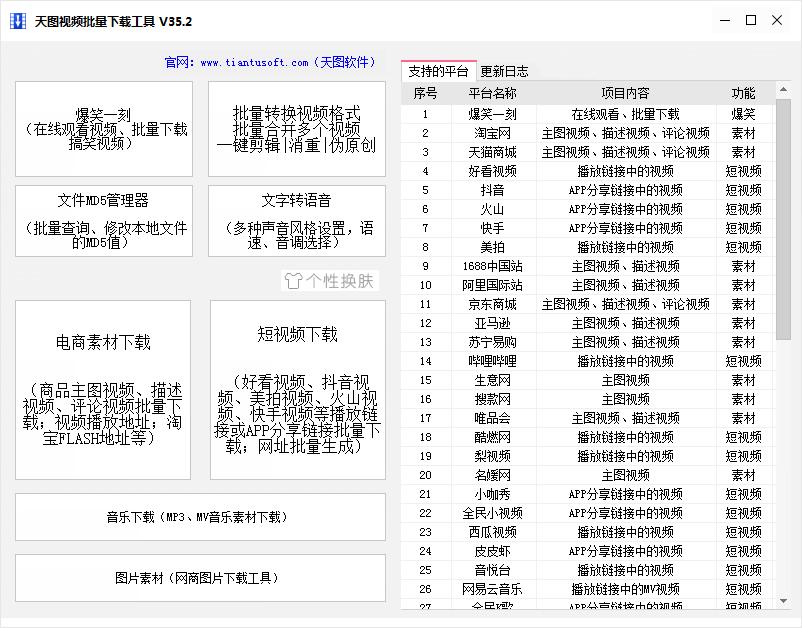Select the 火山 platform row
The height and width of the screenshot is (628, 802).
click(587, 209)
